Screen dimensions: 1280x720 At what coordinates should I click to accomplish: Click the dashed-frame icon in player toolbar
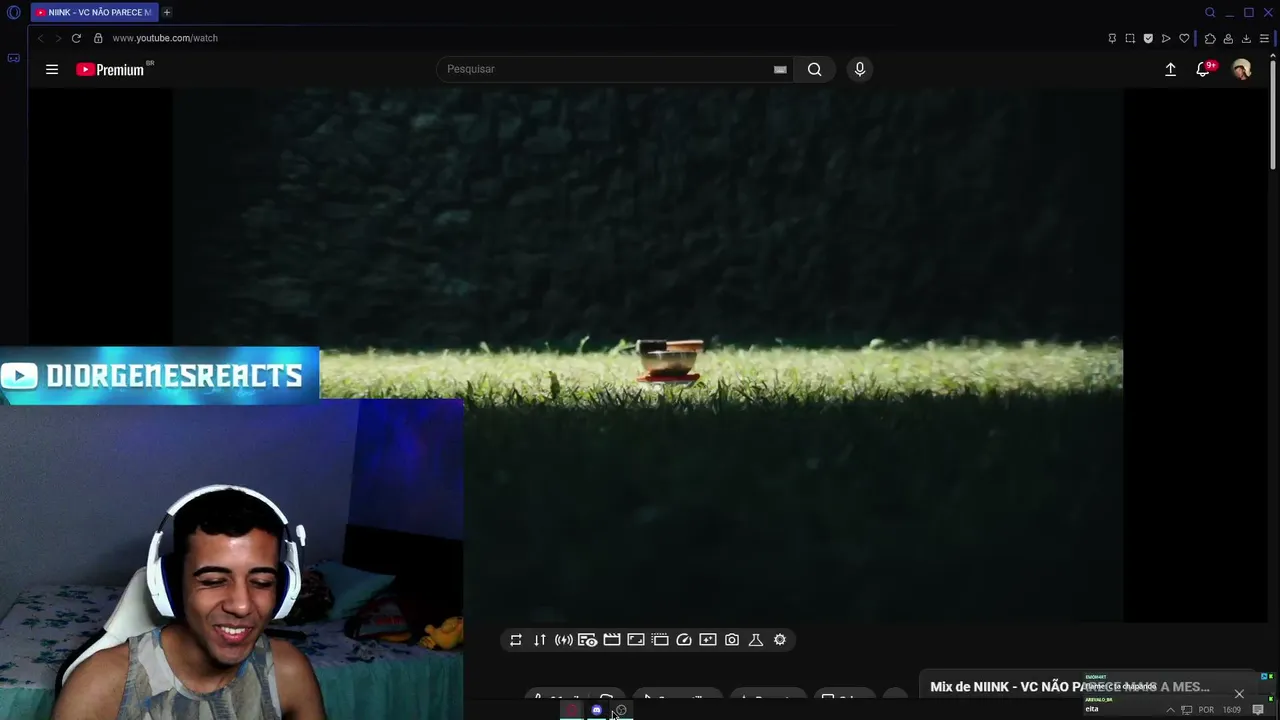coord(660,640)
